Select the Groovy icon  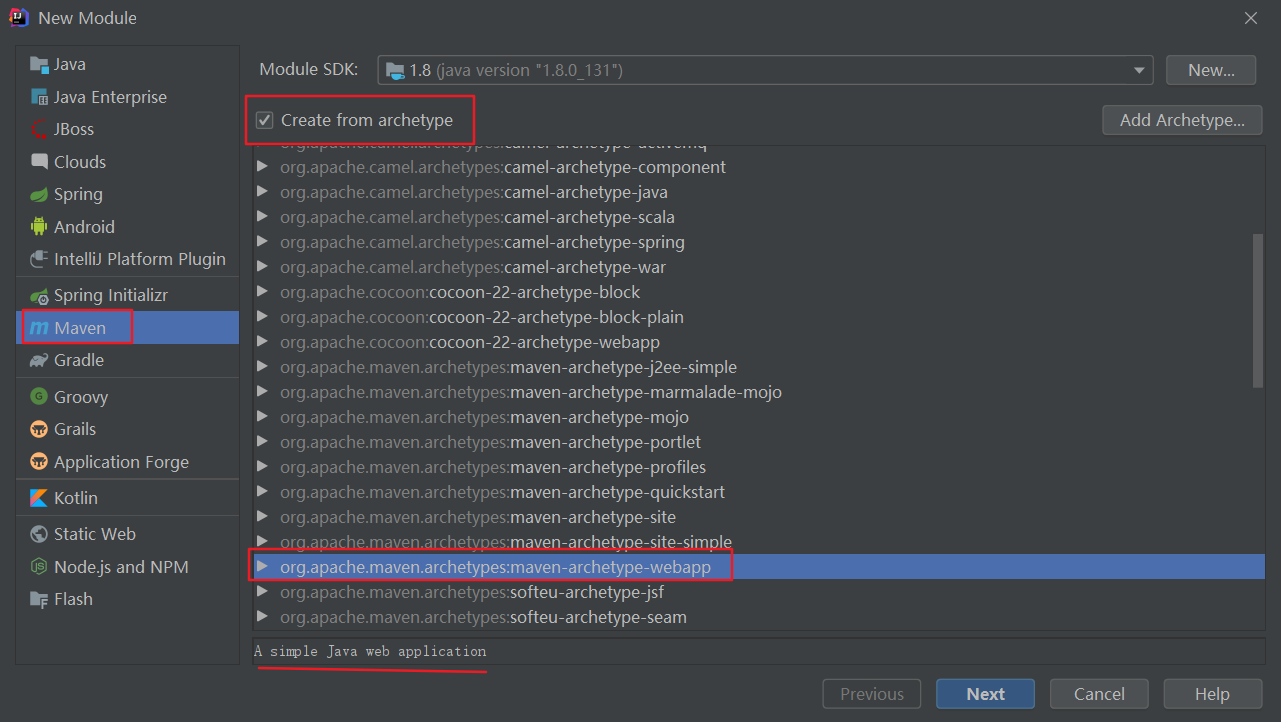click(39, 397)
